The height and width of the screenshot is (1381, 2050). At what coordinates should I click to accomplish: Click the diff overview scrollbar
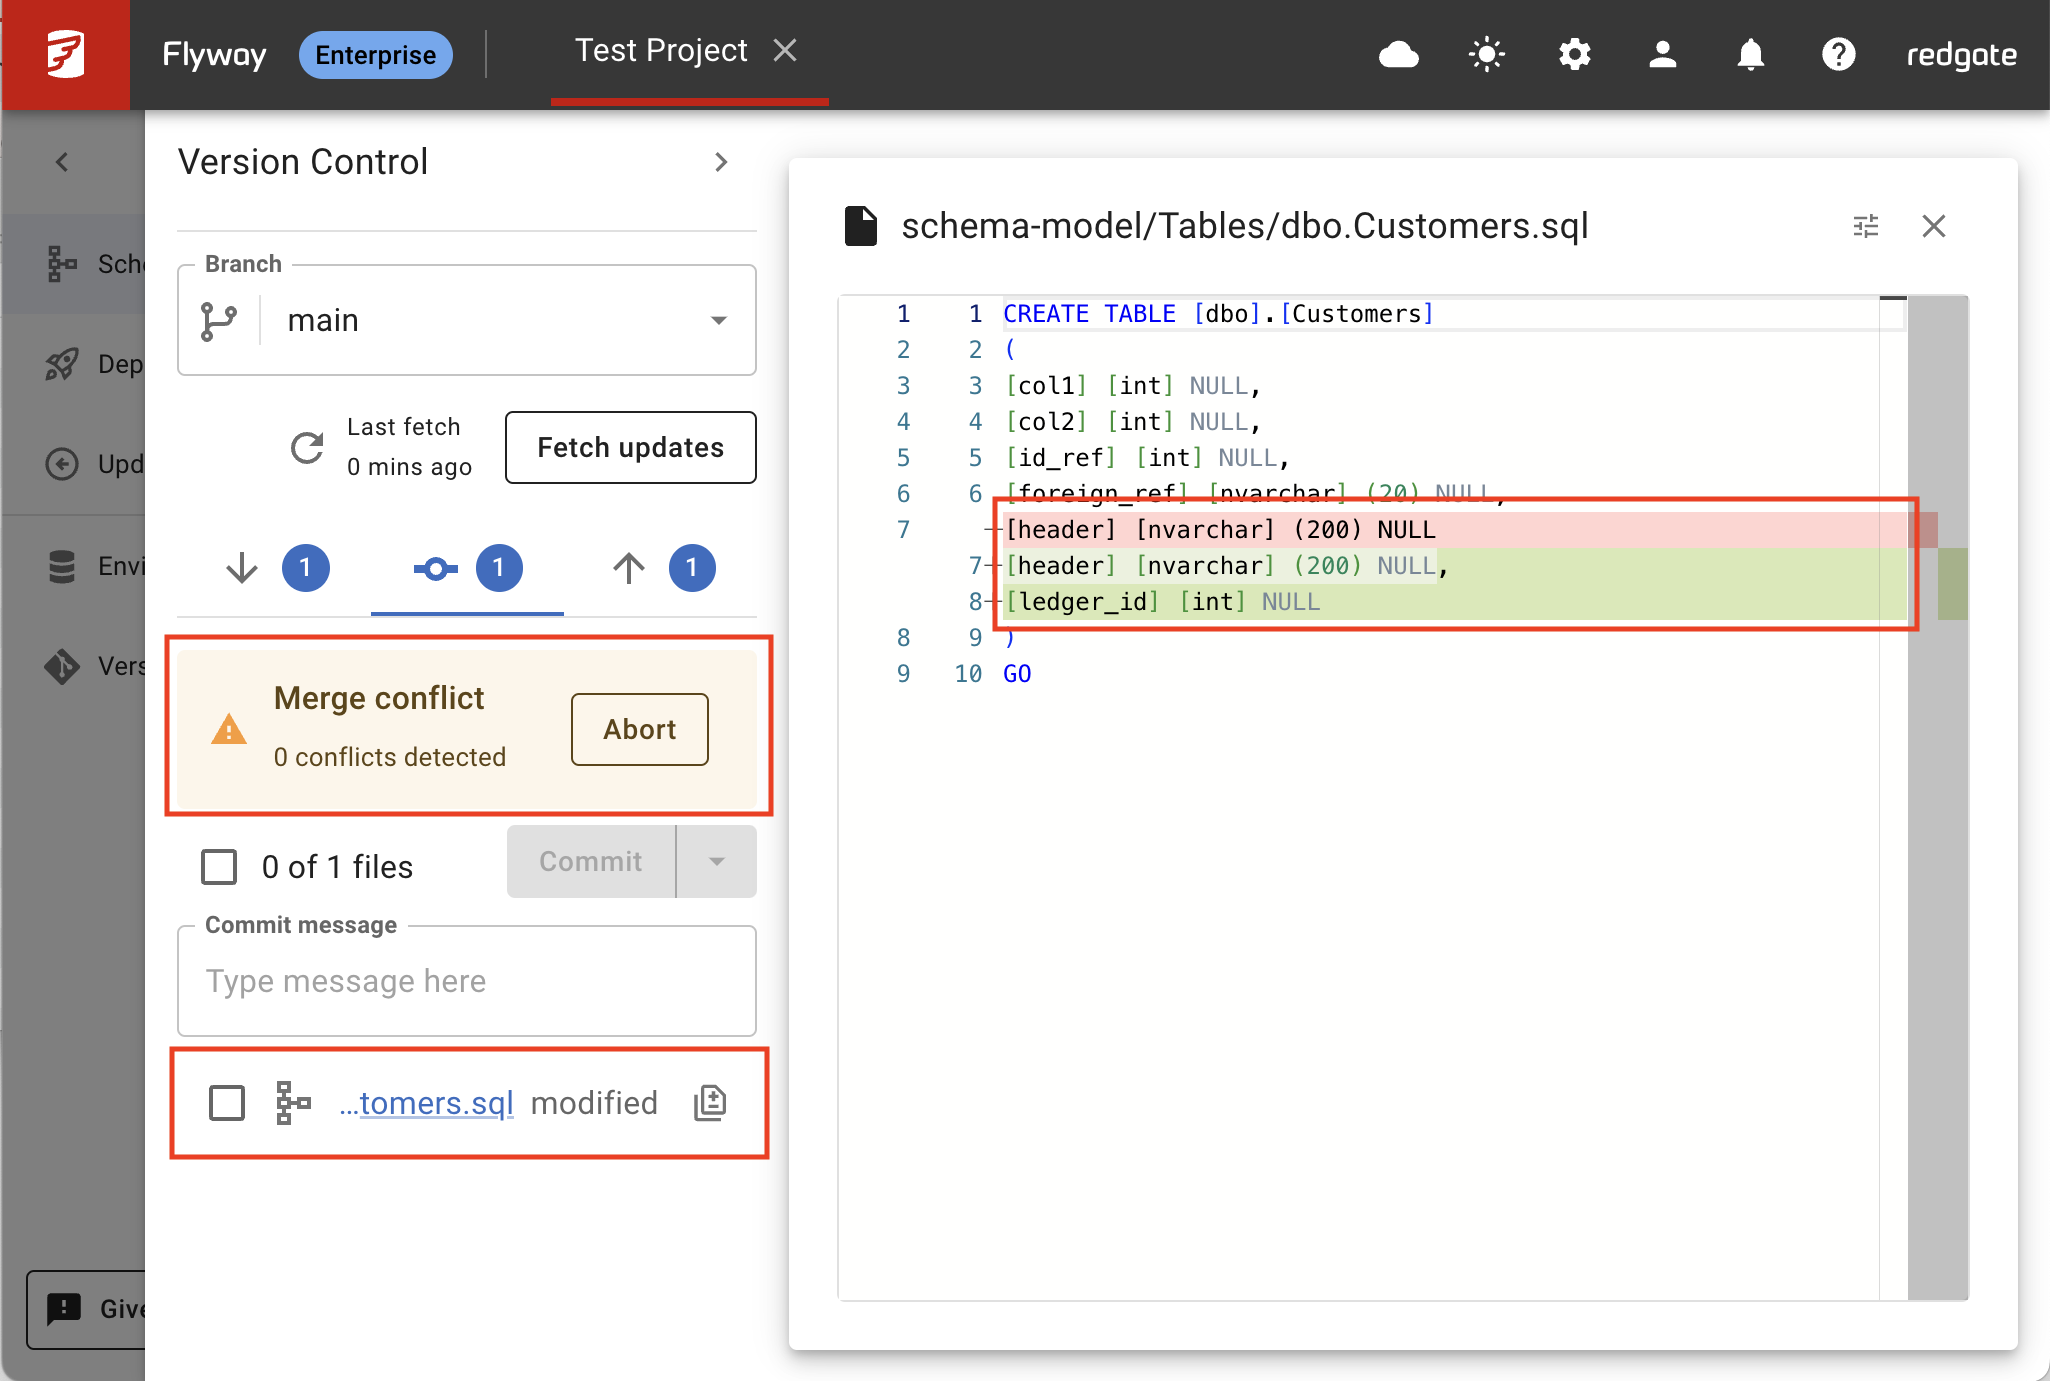coord(1938,798)
